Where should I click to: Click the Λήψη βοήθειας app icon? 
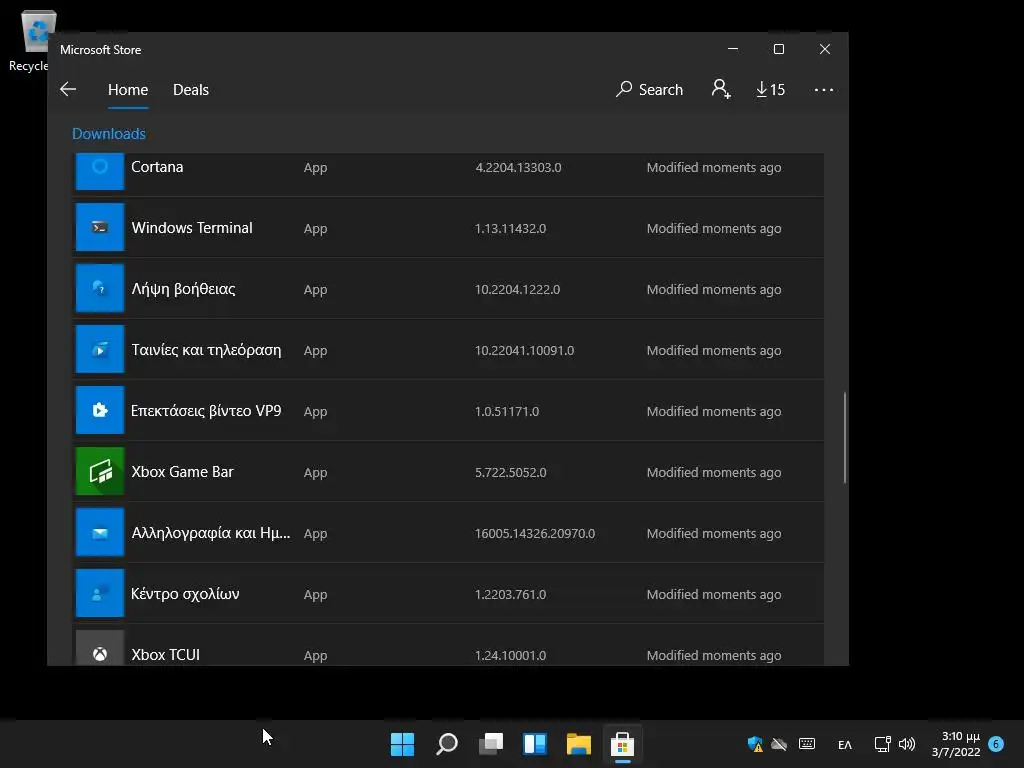100,288
